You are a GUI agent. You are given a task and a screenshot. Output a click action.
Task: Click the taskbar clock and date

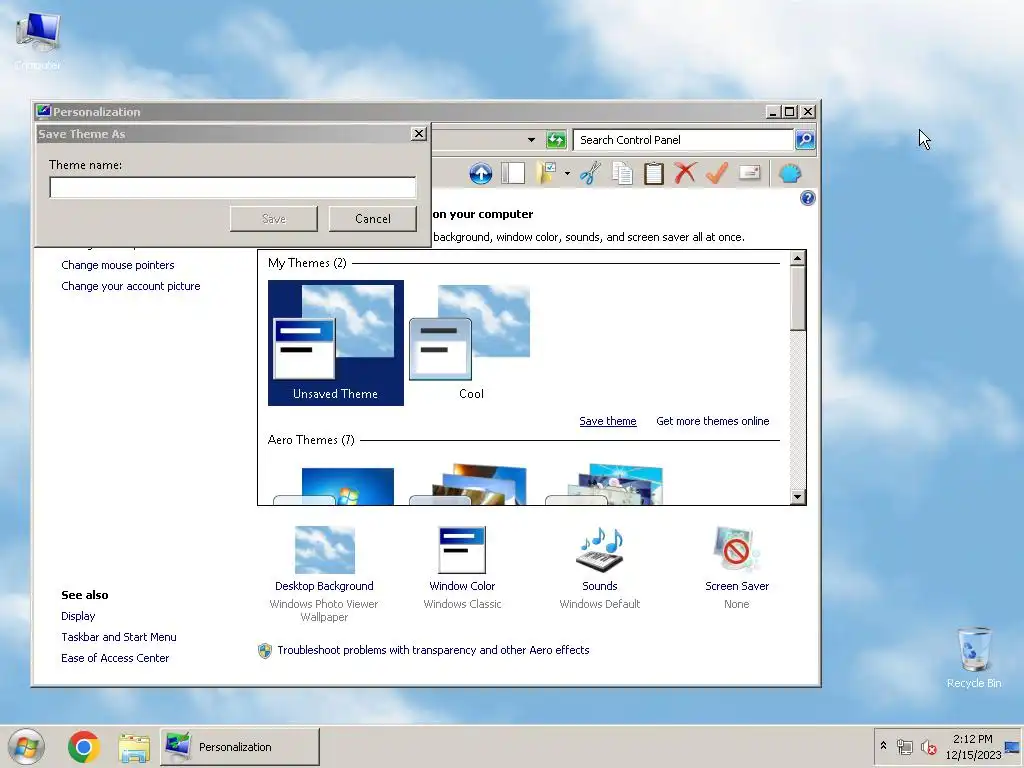tap(972, 746)
